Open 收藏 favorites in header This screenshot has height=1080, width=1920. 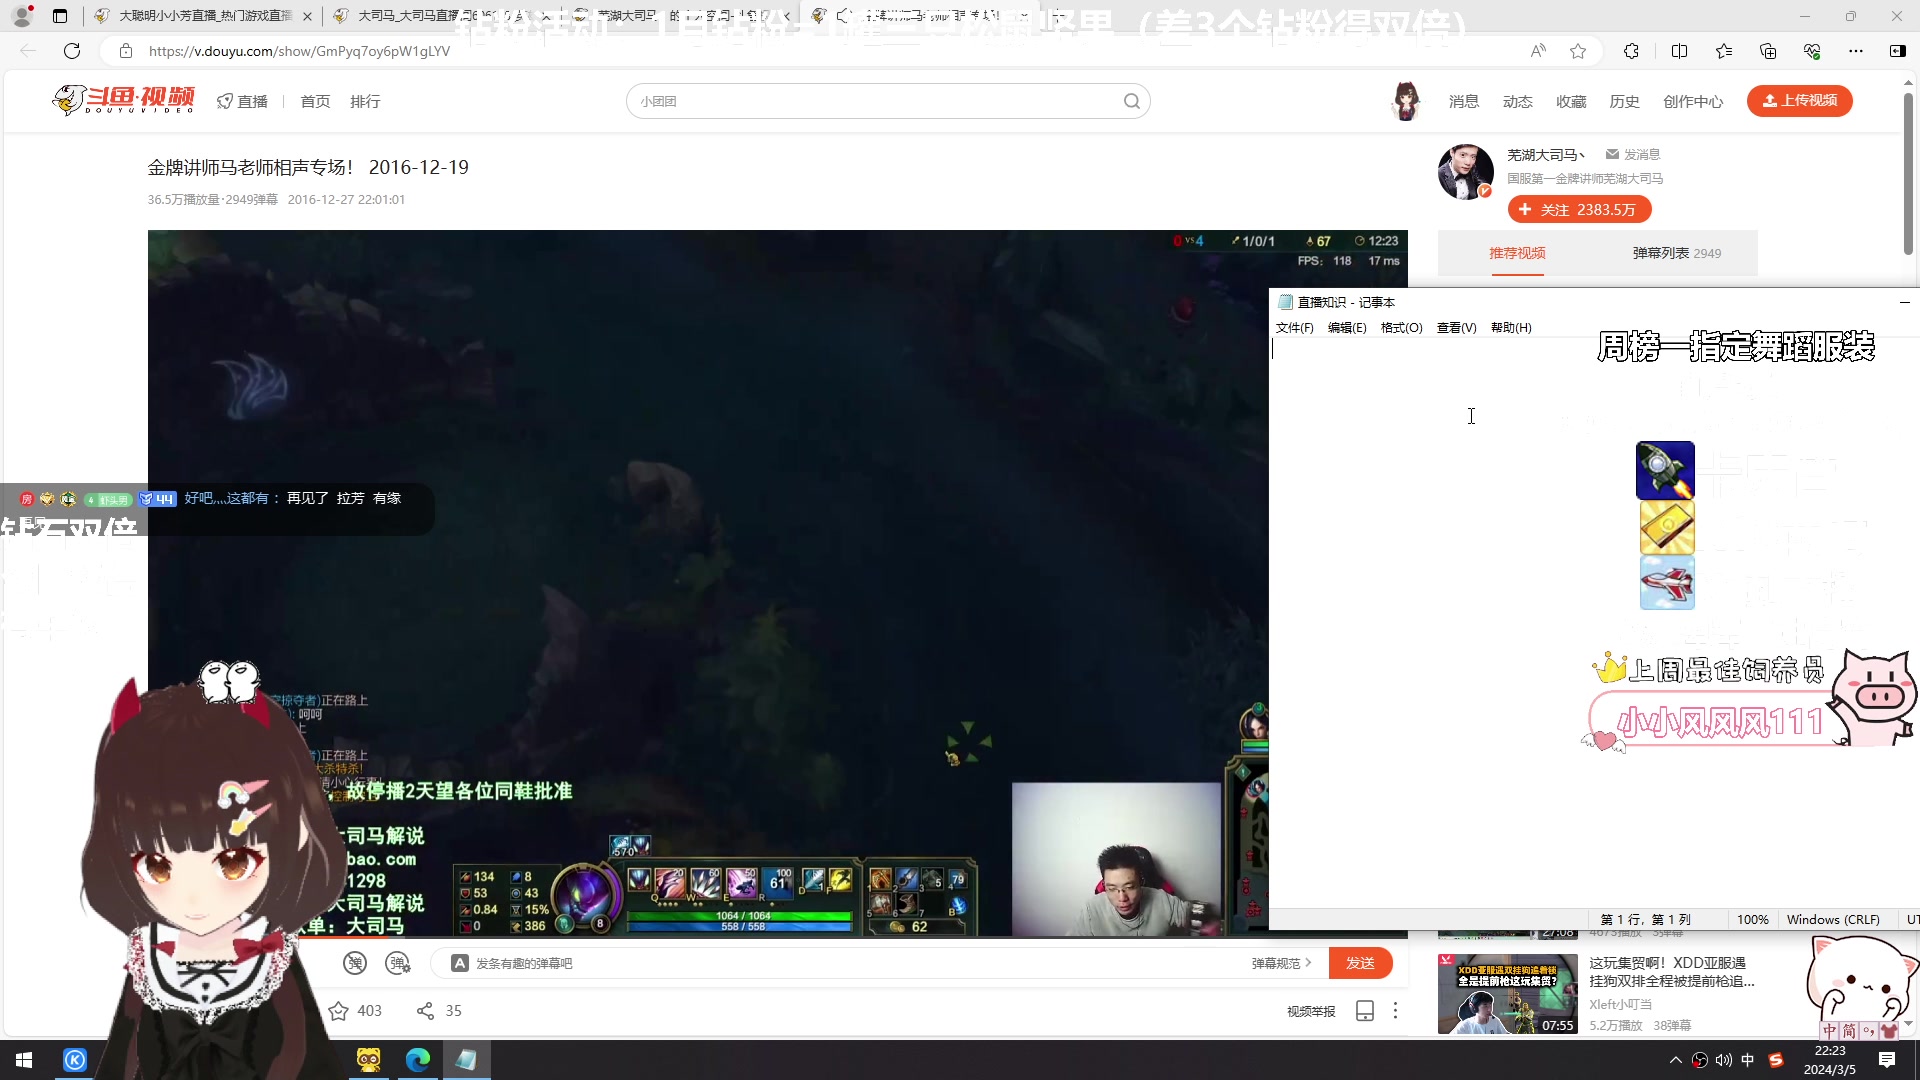pyautogui.click(x=1571, y=101)
